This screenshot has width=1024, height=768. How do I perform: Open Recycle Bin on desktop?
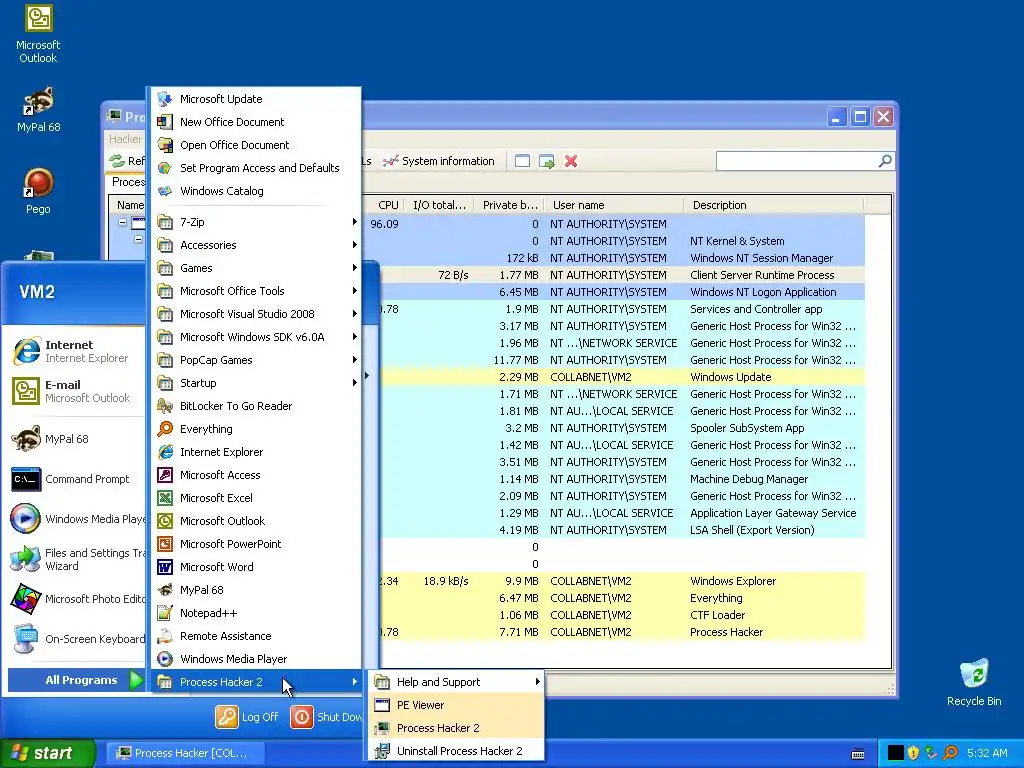tap(974, 682)
